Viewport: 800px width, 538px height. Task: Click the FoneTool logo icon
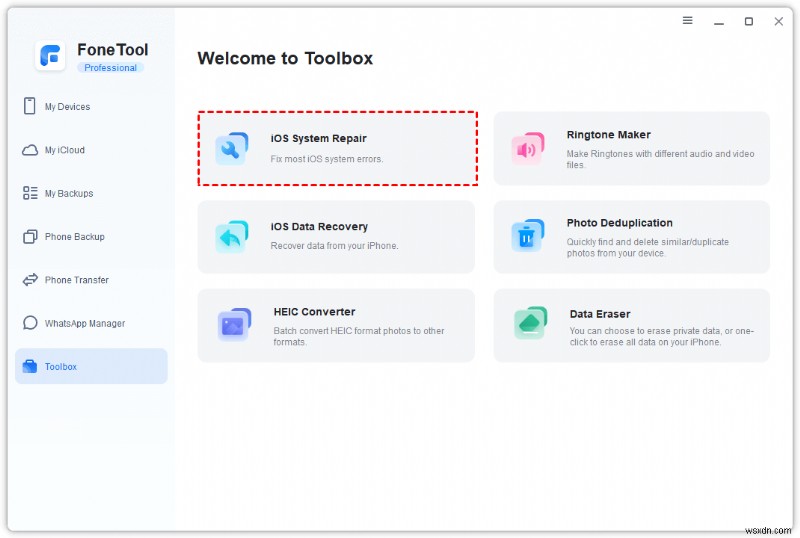click(50, 55)
